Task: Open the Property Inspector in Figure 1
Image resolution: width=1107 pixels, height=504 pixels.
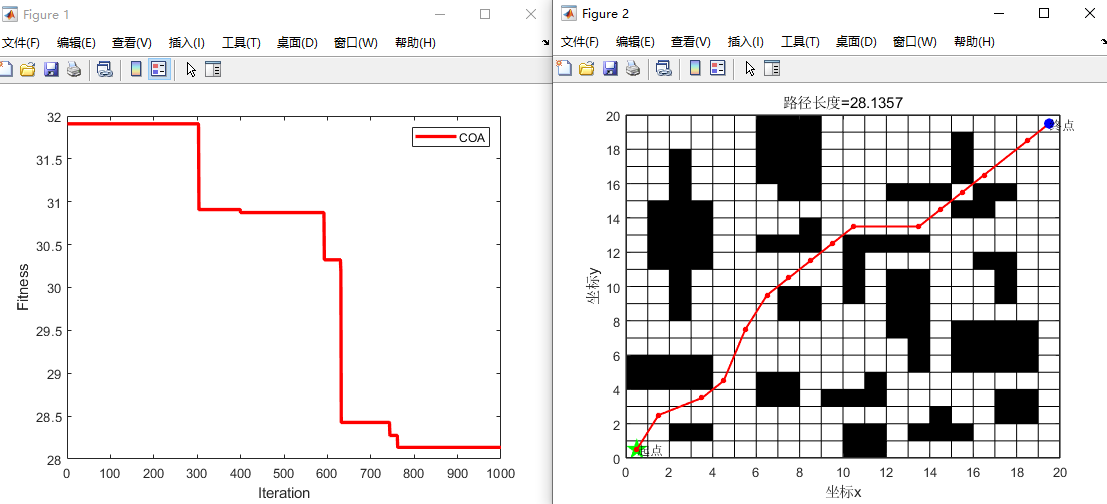Action: pyautogui.click(x=213, y=69)
